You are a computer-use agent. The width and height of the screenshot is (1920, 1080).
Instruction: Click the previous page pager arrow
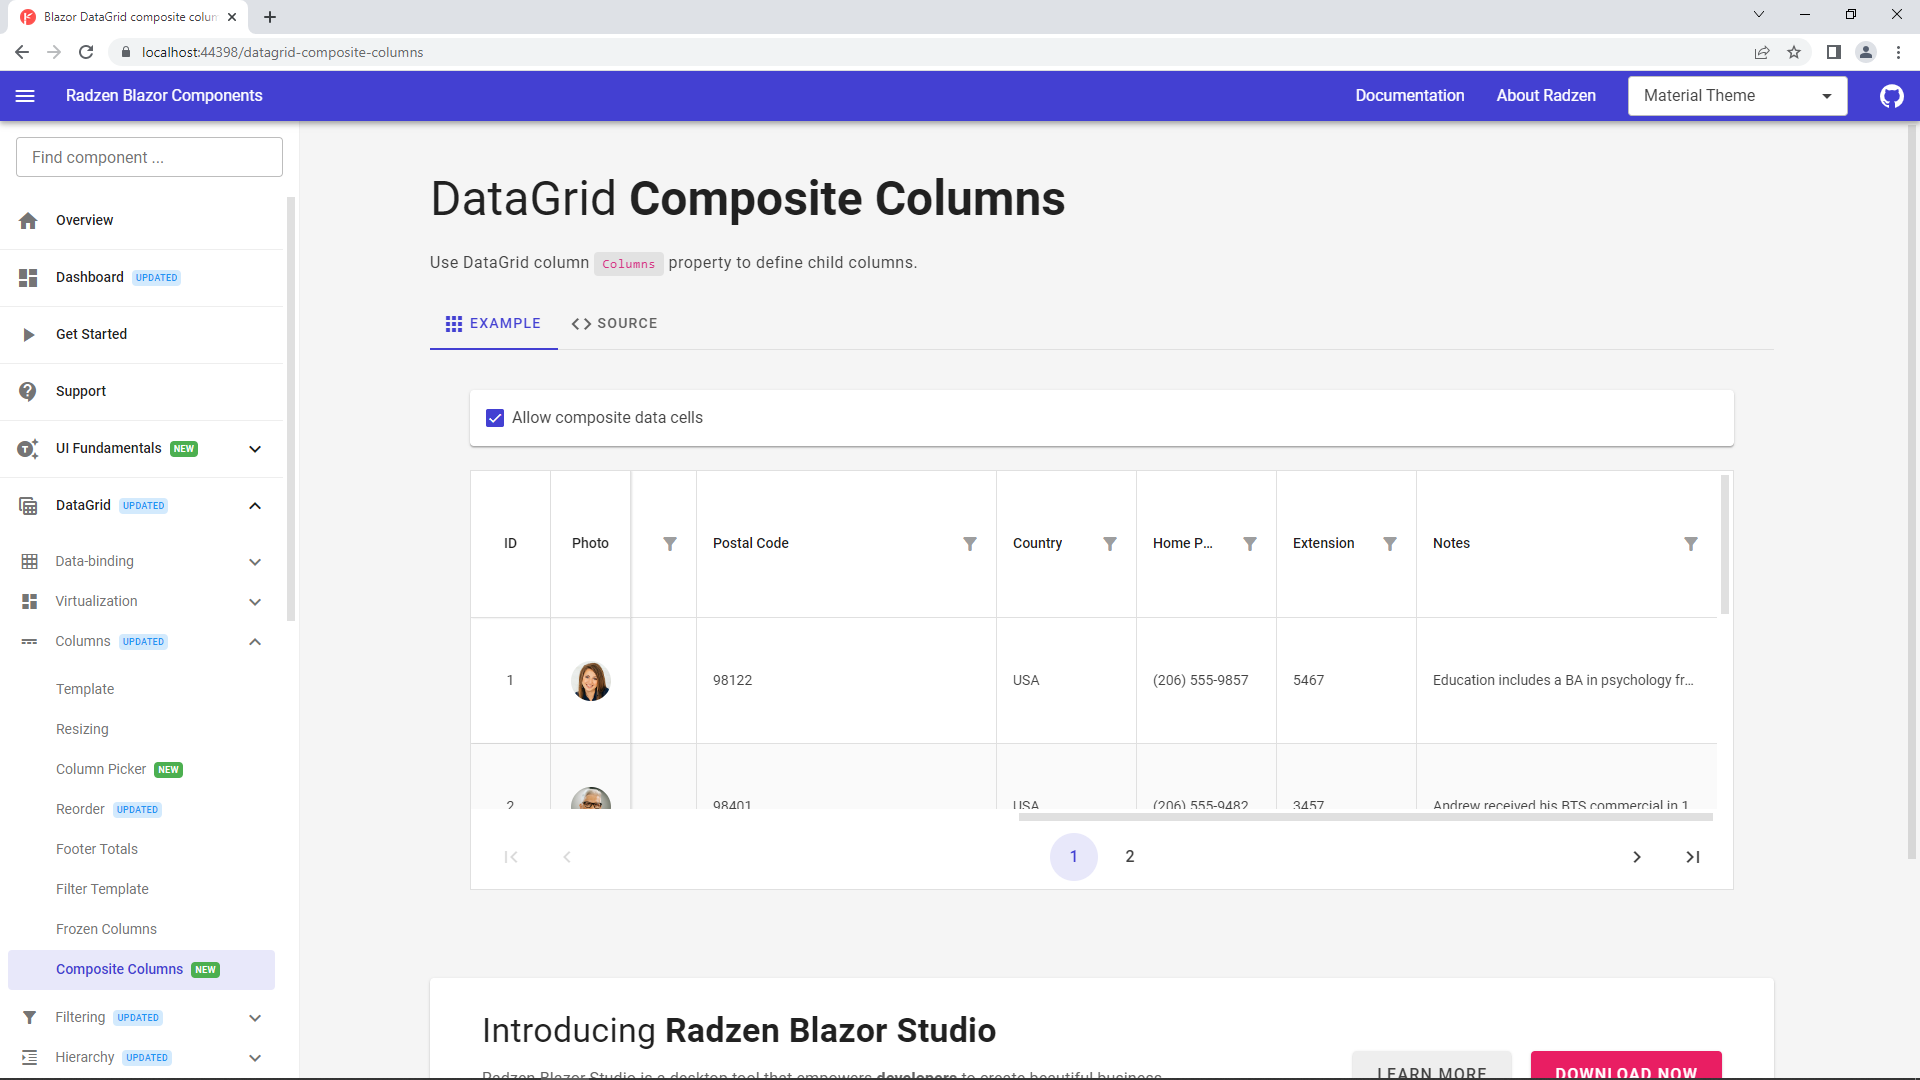coord(567,857)
